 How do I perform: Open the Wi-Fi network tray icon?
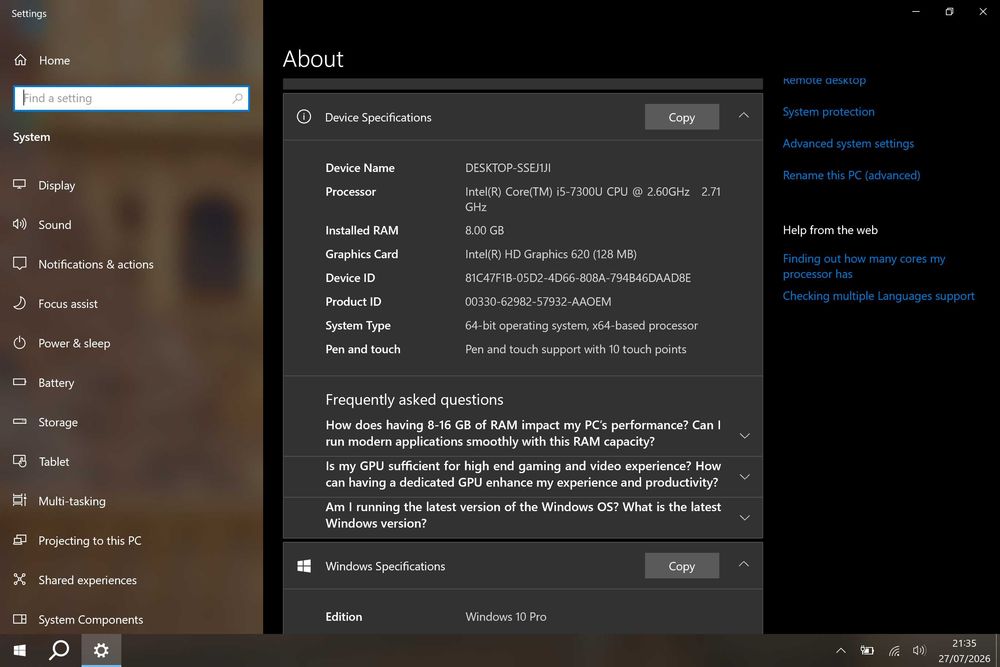894,650
